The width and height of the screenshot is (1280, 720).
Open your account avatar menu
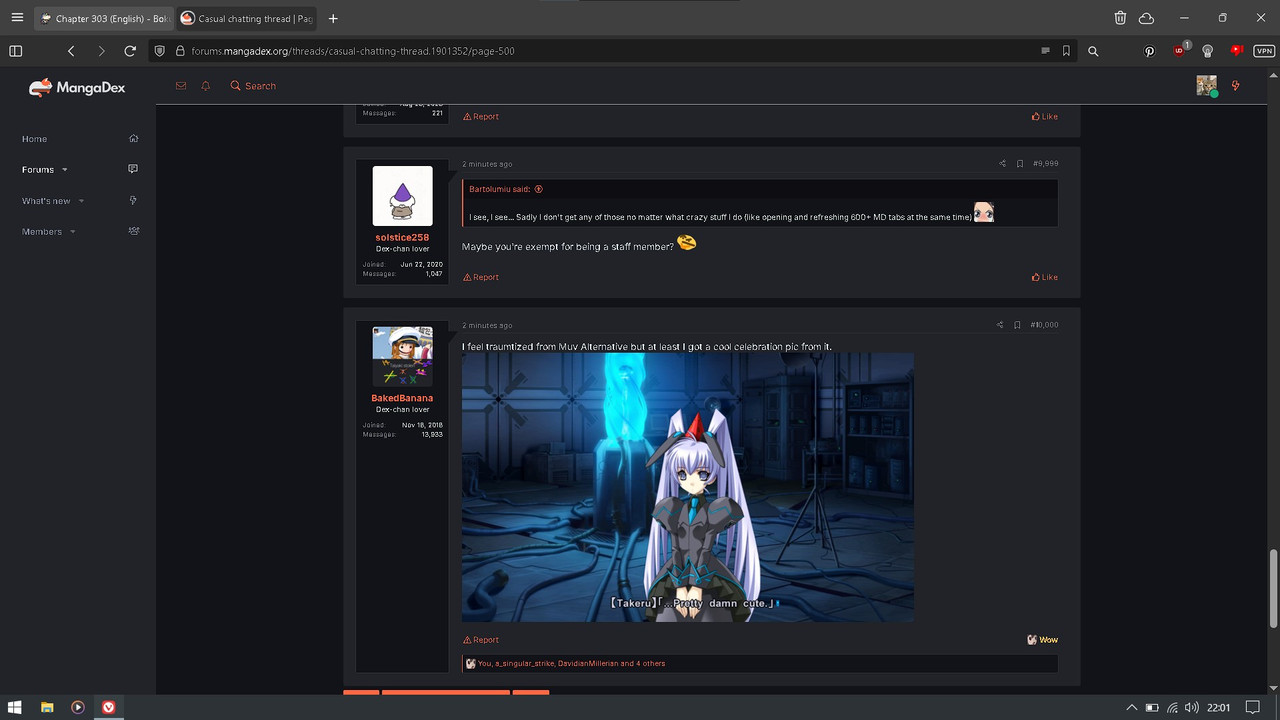click(x=1207, y=86)
